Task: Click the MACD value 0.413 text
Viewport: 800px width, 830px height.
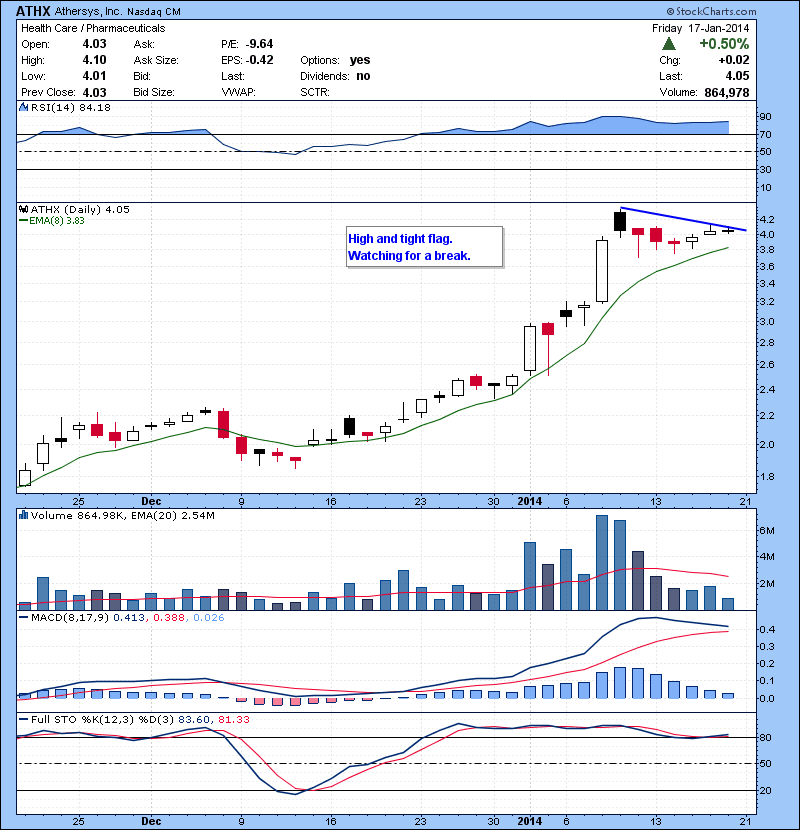Action: (x=129, y=618)
